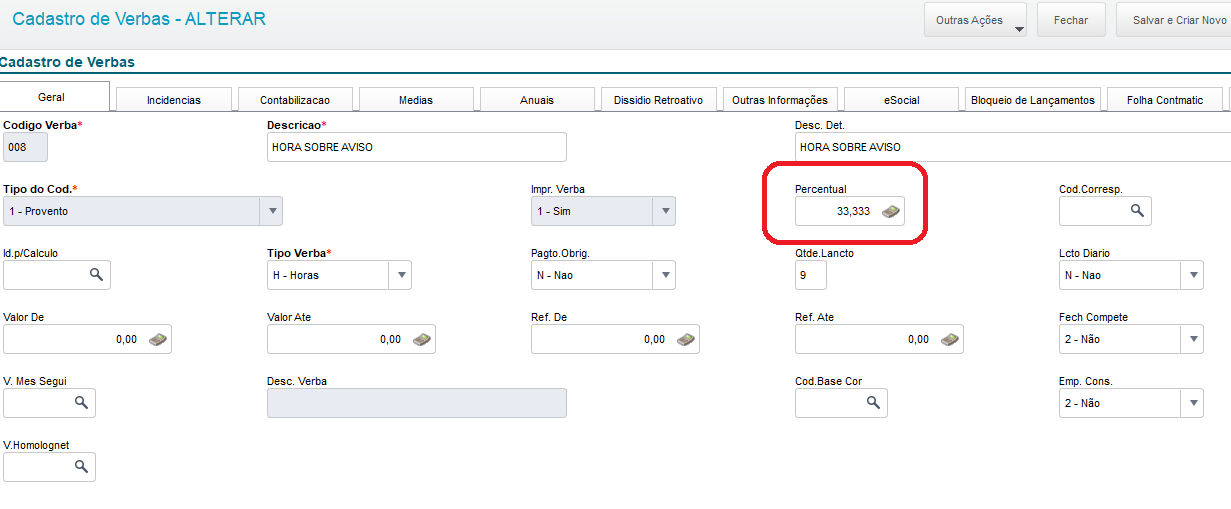Open the Fech Compete dropdown

point(1192,339)
